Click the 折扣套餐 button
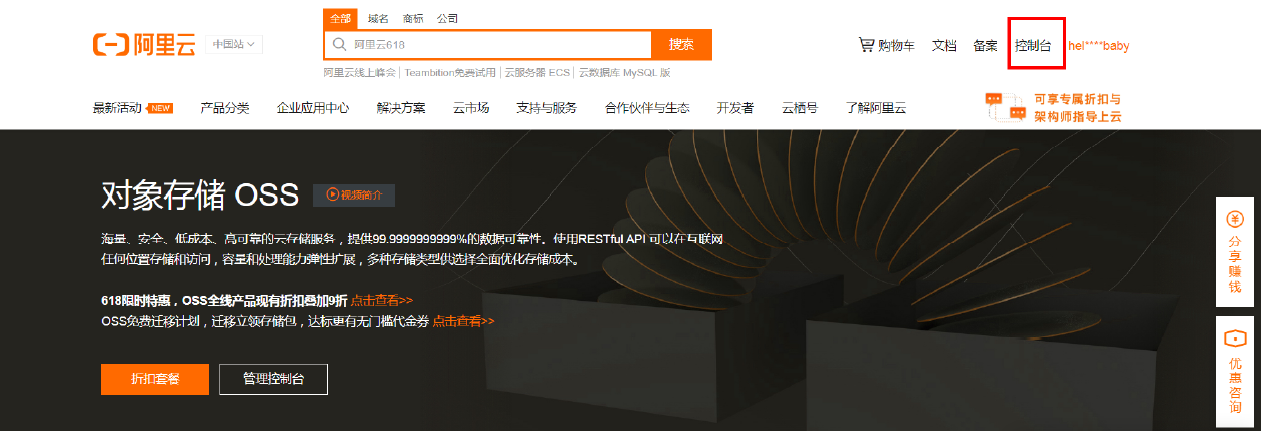This screenshot has width=1261, height=431. [x=155, y=379]
